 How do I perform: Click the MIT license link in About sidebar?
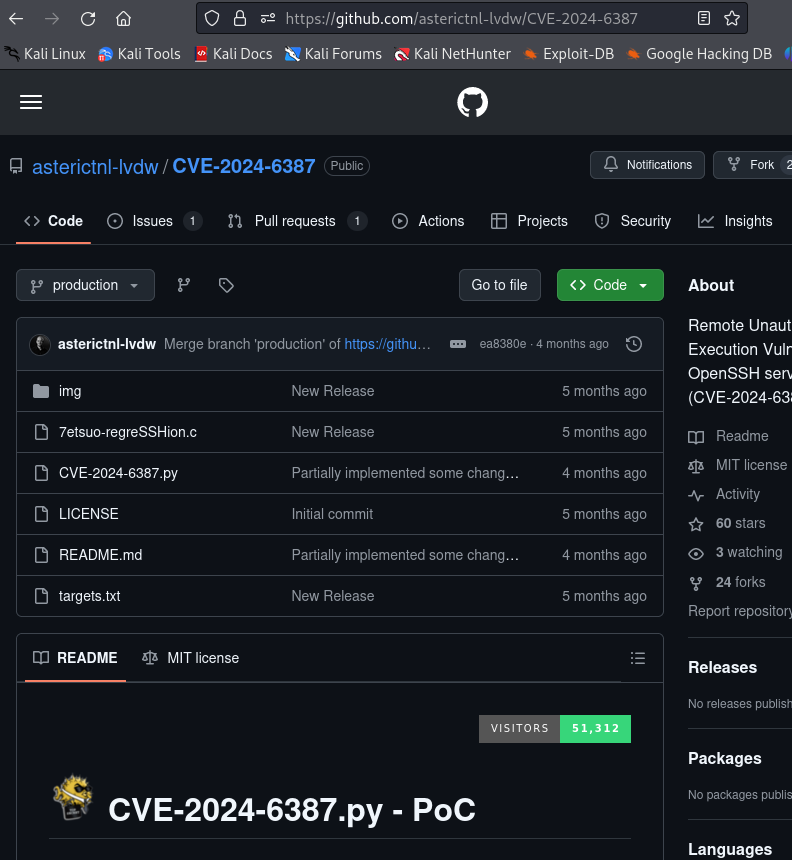click(x=751, y=465)
